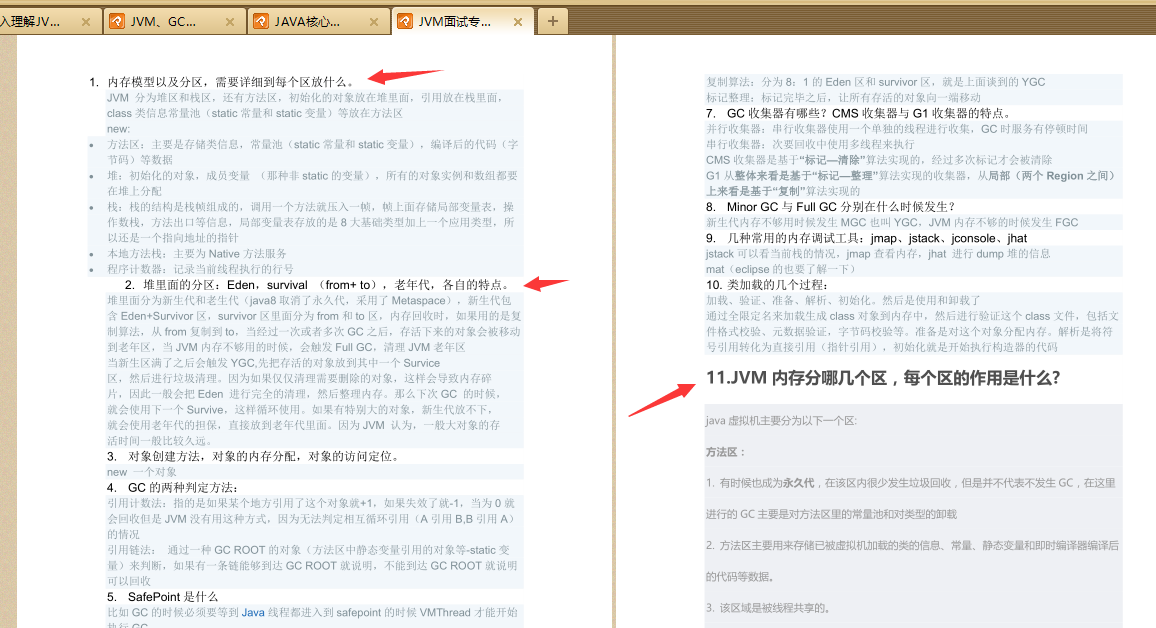1156x628 pixels.
Task: Click question 10 类加载的几个过程
Action: coord(767,285)
